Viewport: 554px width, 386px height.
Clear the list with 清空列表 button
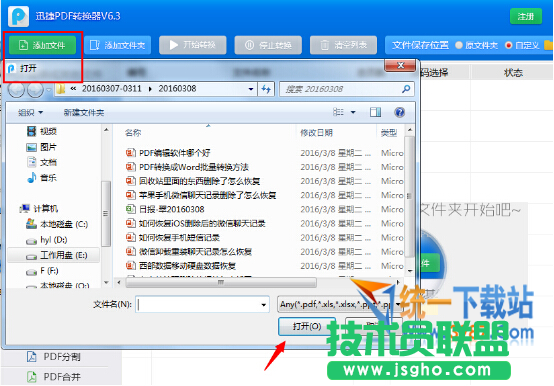[343, 45]
